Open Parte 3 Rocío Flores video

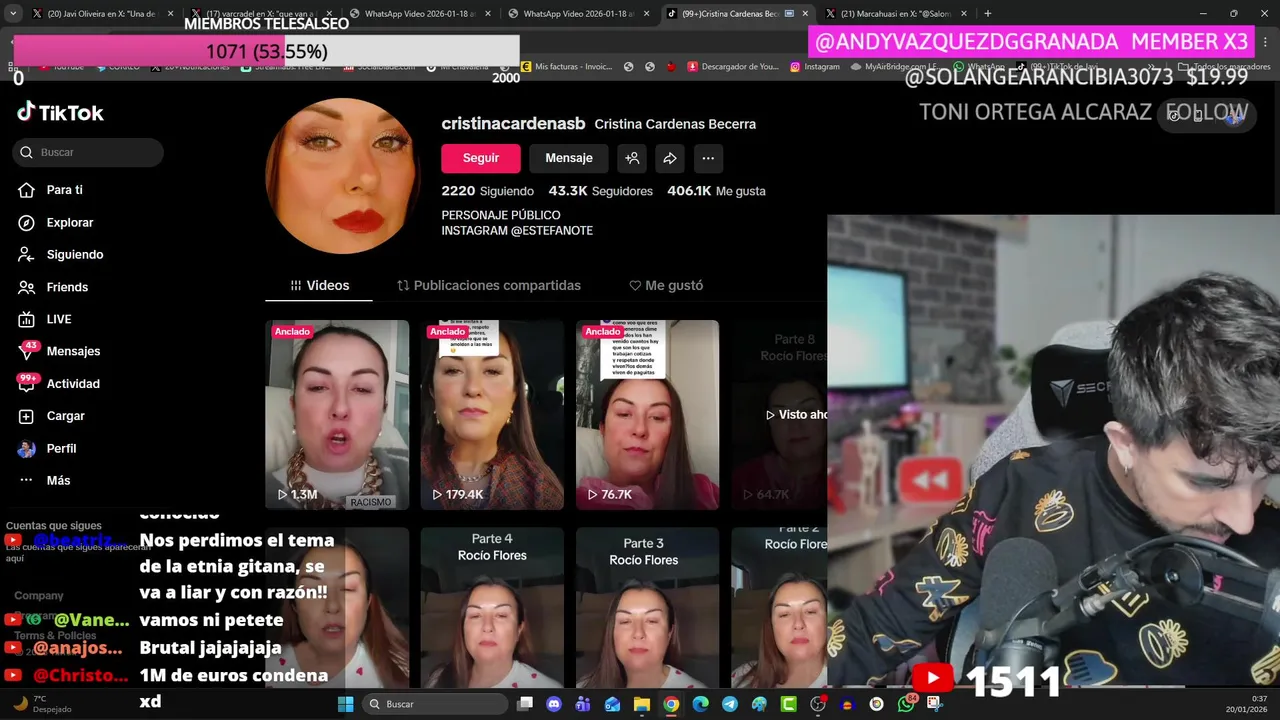pyautogui.click(x=647, y=607)
